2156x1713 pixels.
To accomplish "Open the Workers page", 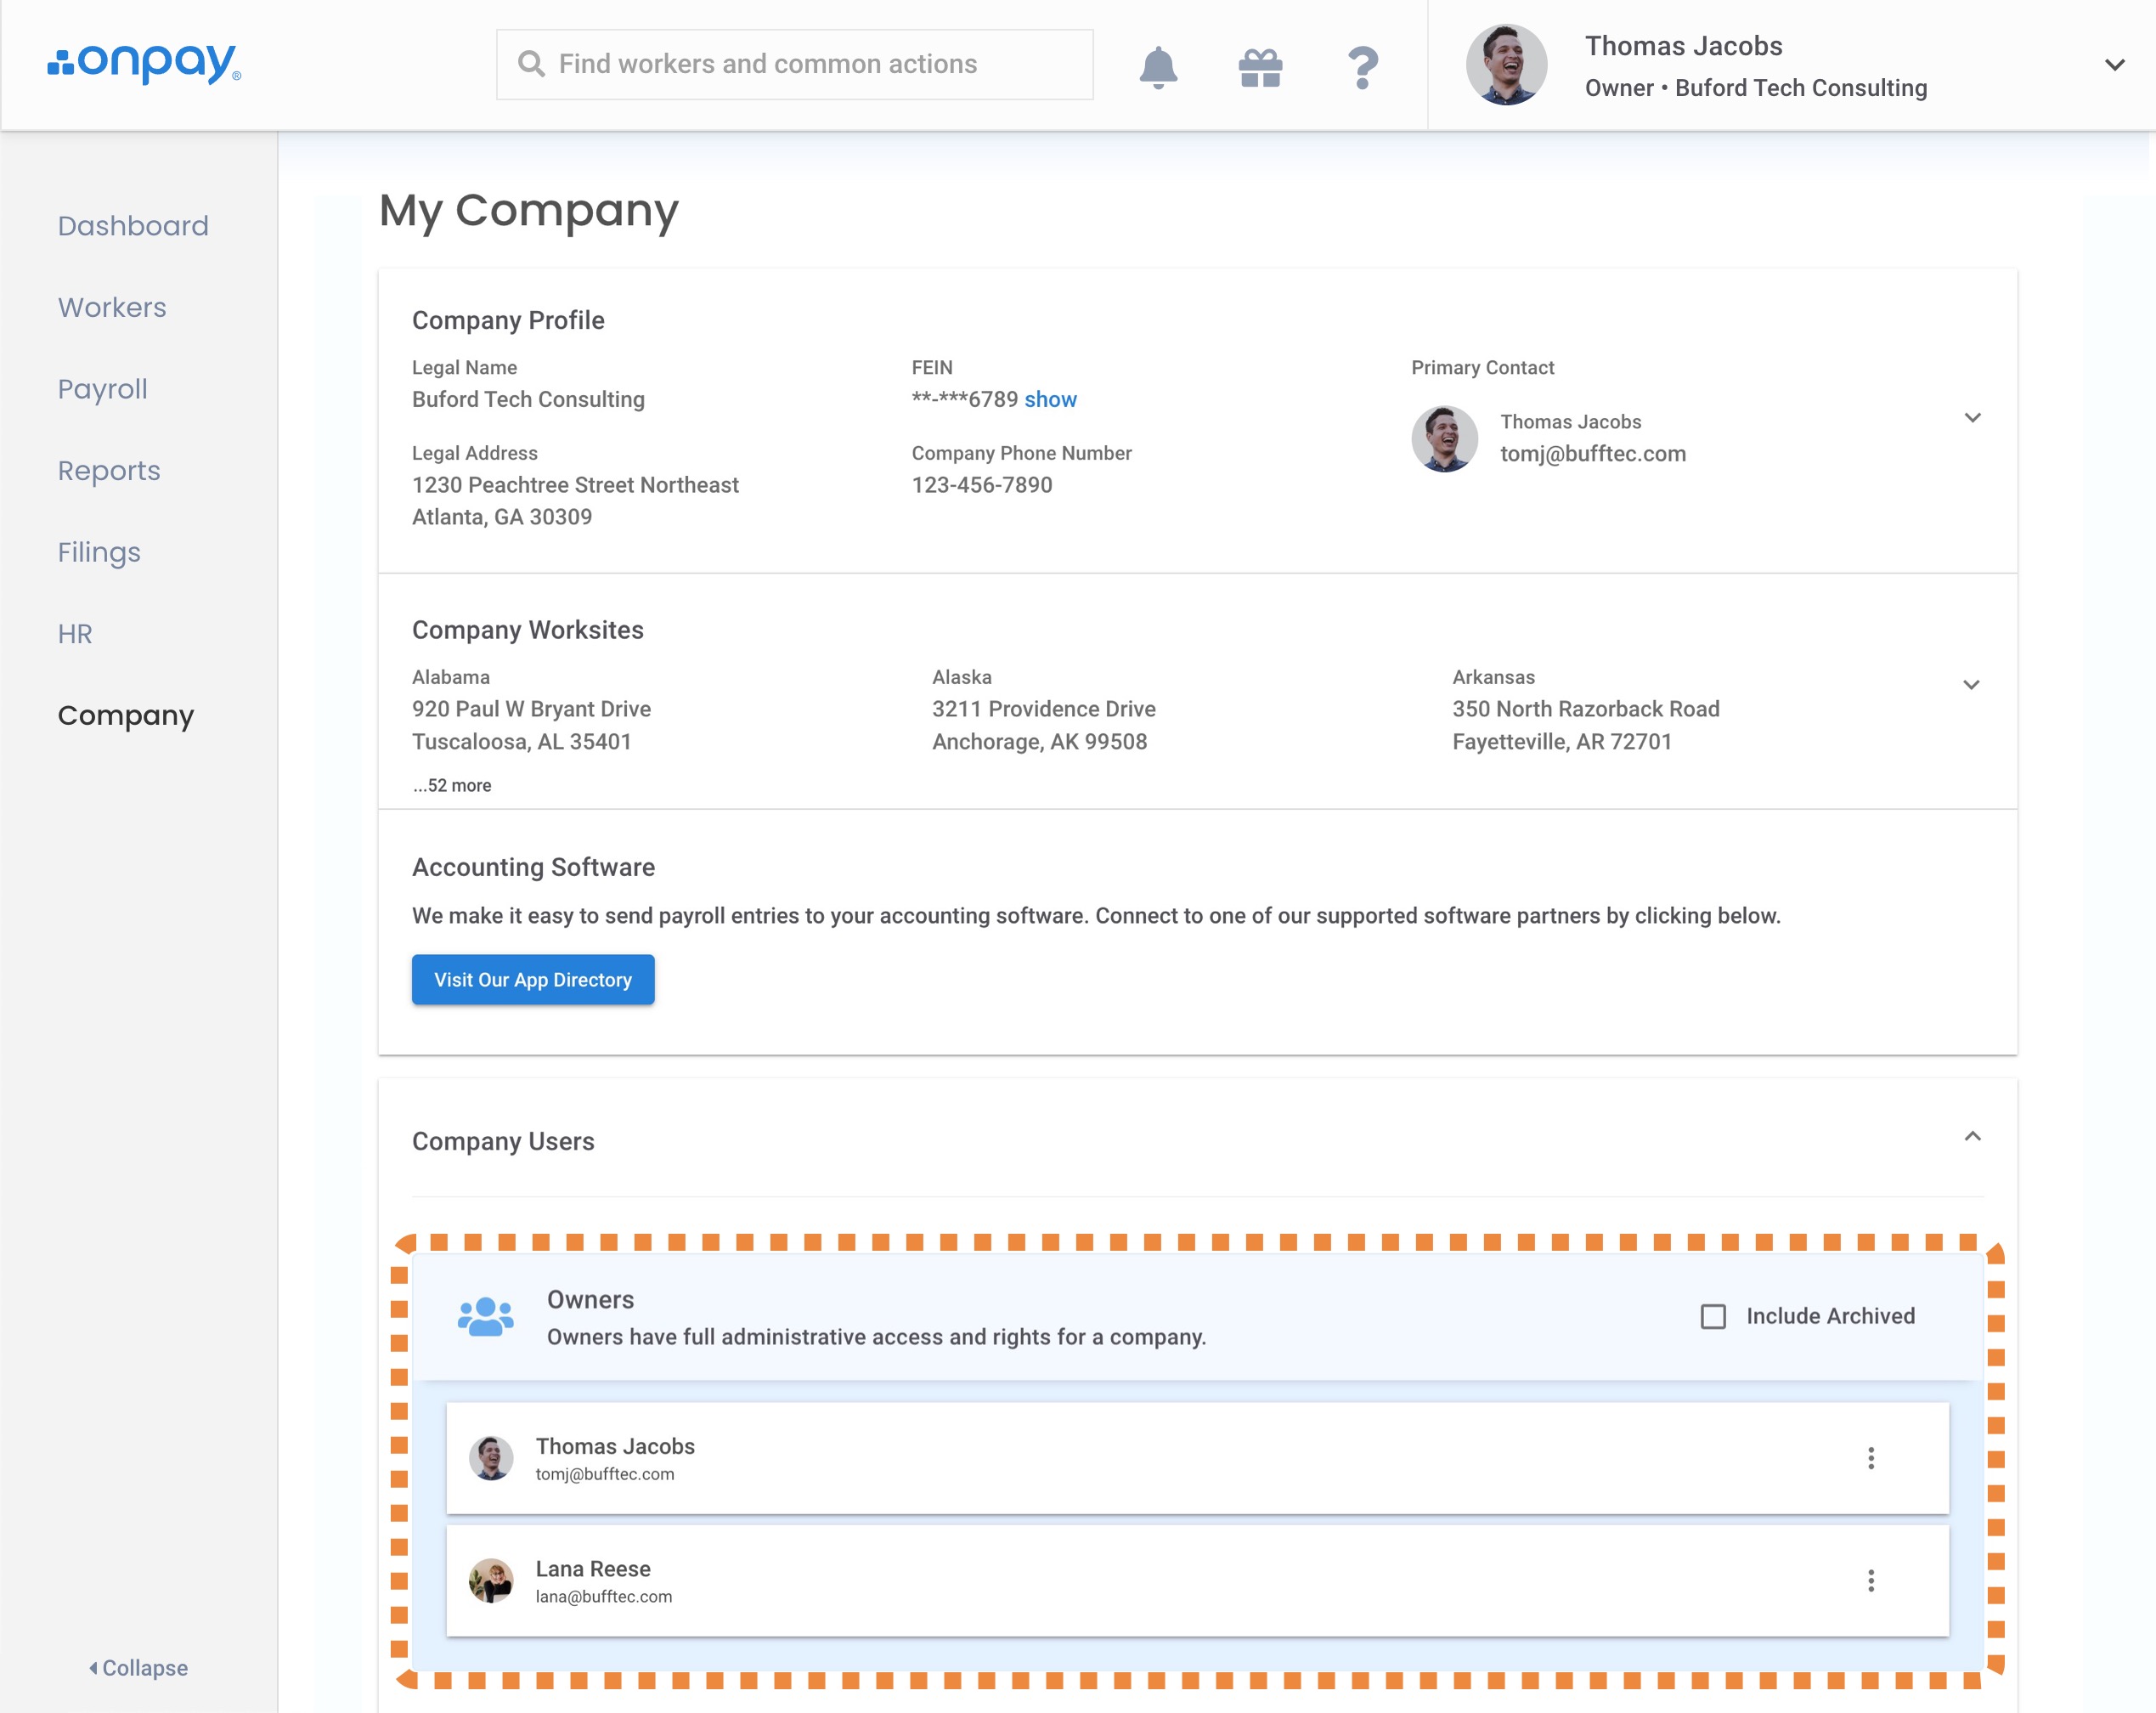I will (x=112, y=307).
